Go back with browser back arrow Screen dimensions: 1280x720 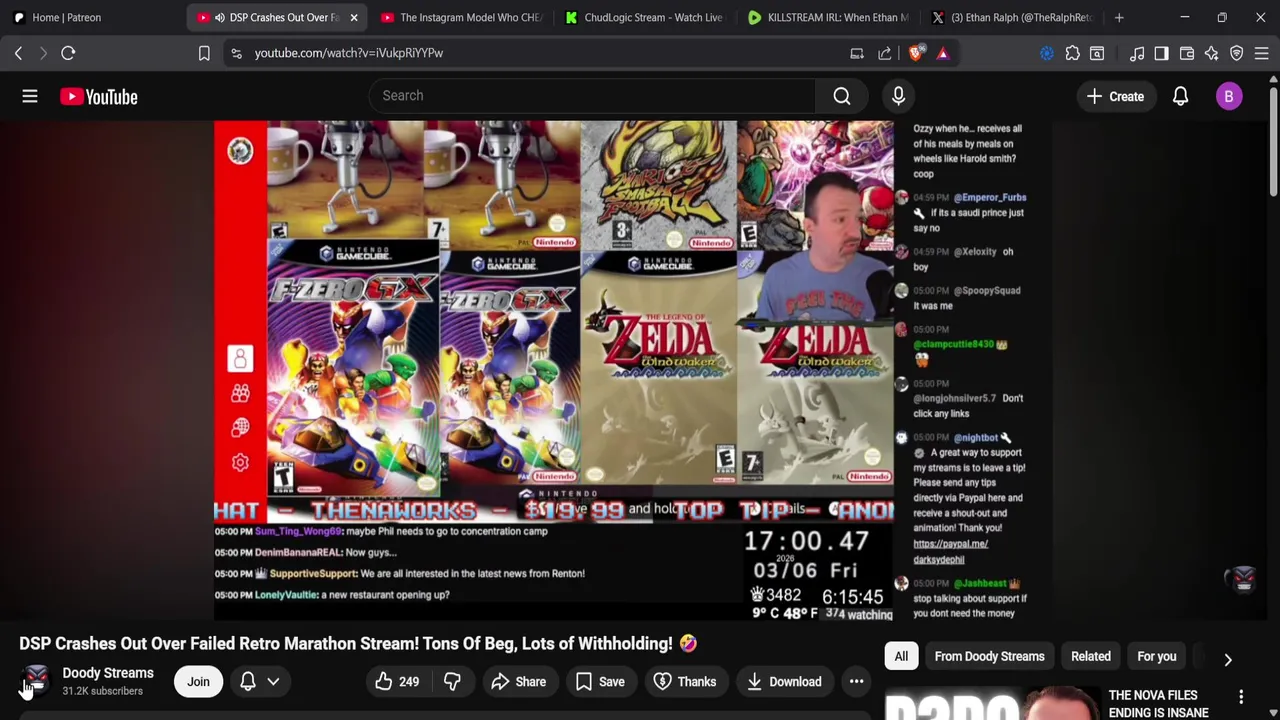18,53
